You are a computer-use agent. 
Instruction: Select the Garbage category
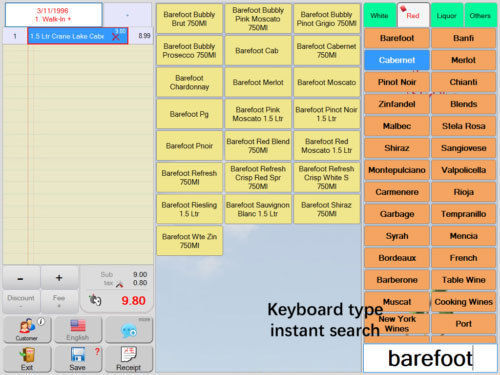(x=397, y=214)
